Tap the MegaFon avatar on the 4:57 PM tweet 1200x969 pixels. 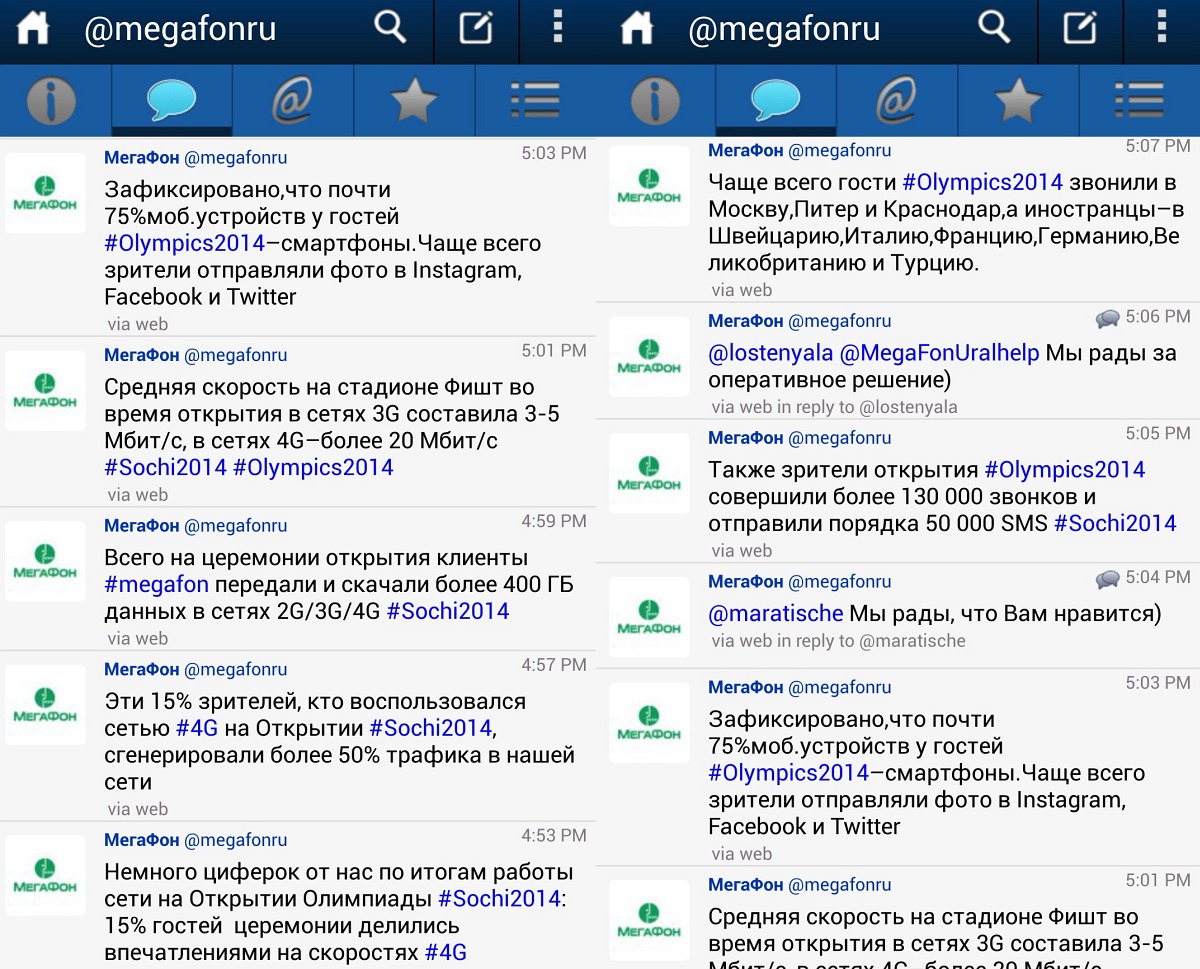tap(45, 705)
